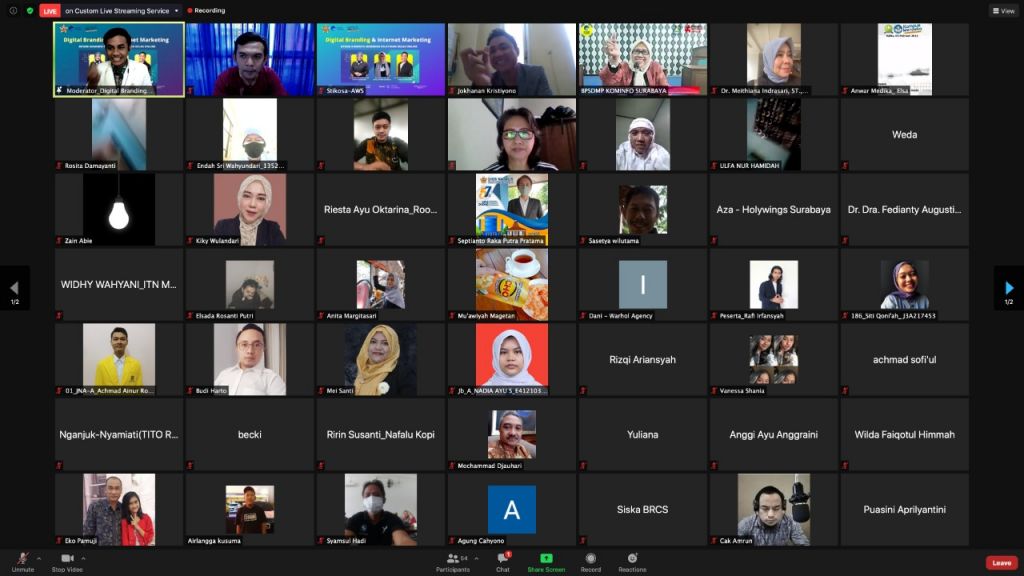The width and height of the screenshot is (1024, 576).
Task: Open the View menu
Action: tap(1003, 10)
